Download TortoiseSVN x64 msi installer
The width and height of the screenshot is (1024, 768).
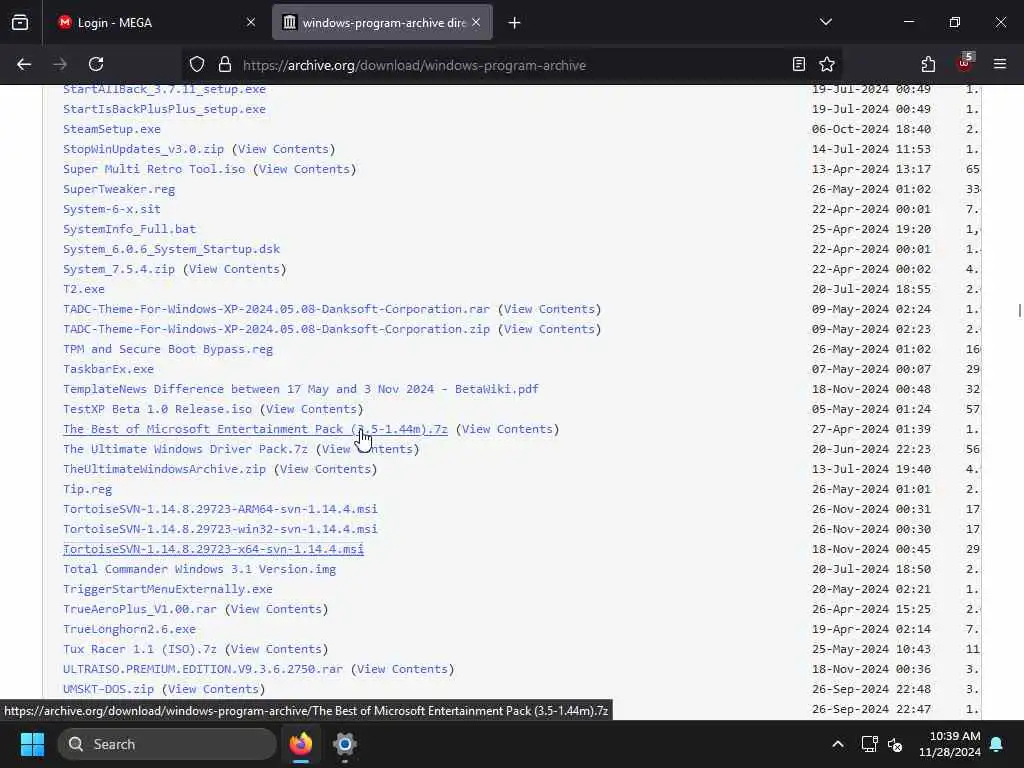[213, 549]
